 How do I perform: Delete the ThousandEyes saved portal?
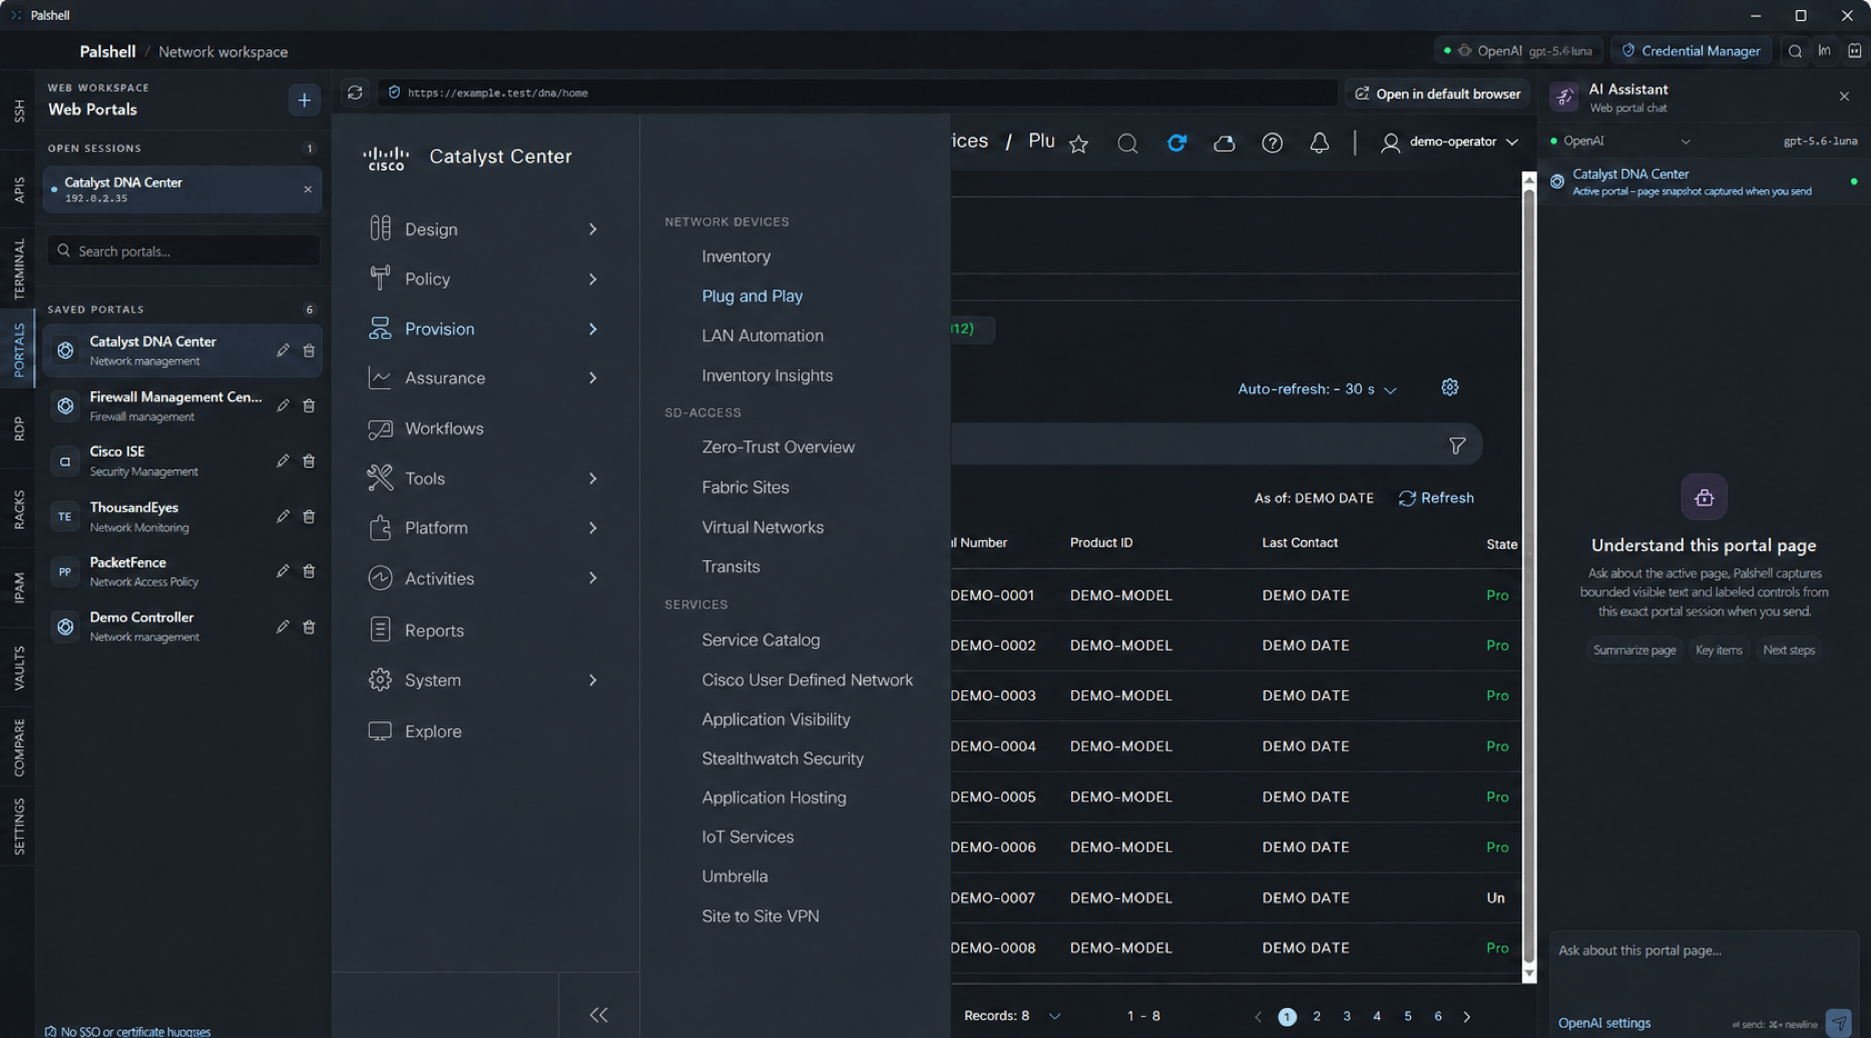tap(309, 517)
